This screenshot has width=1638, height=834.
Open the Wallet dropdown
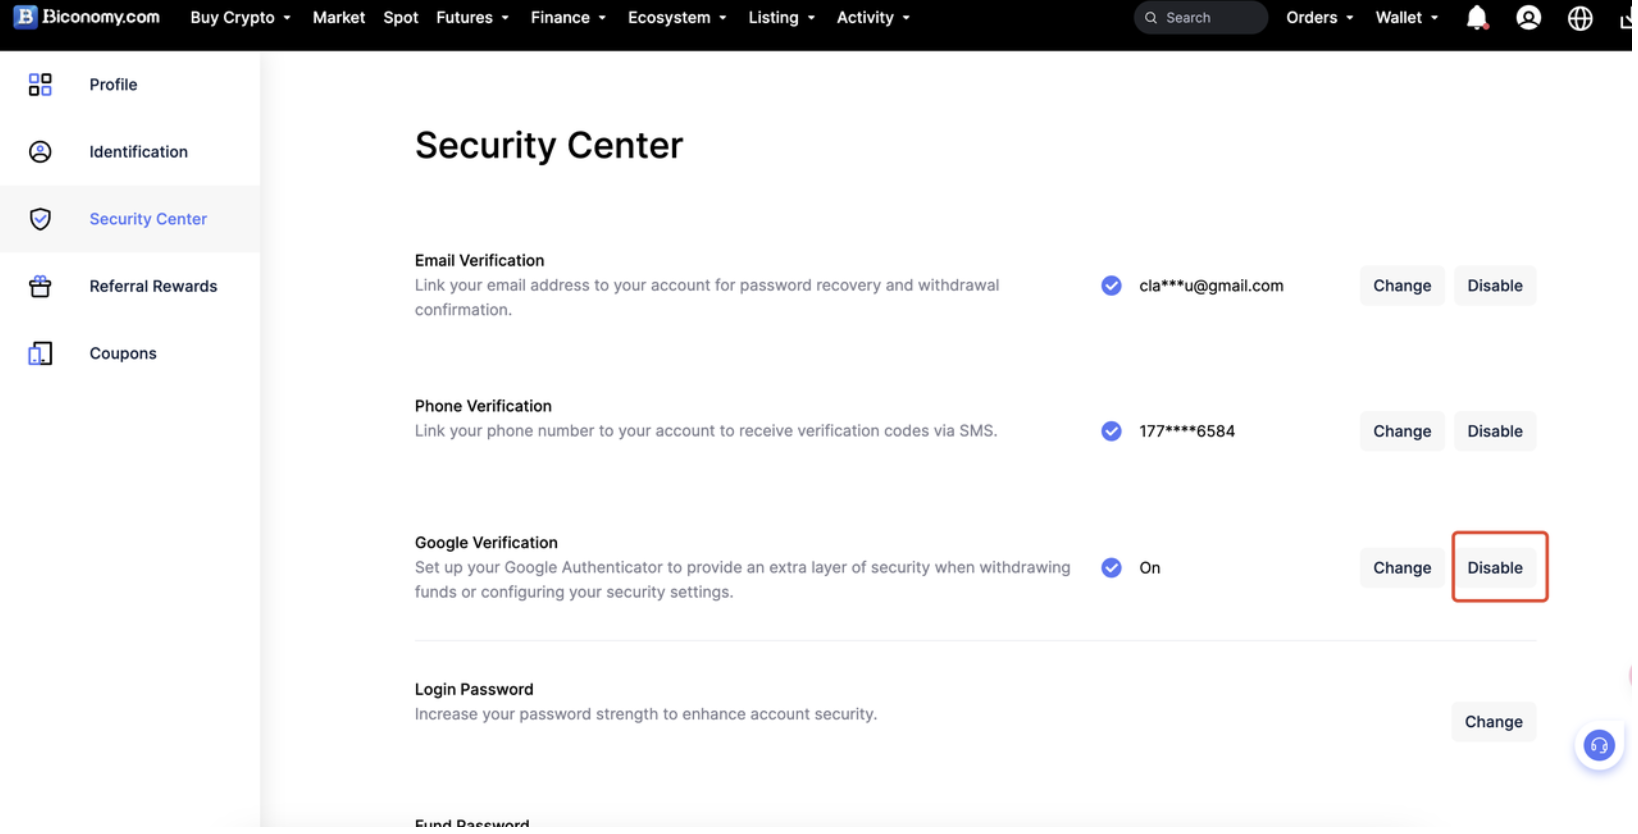(x=1406, y=18)
